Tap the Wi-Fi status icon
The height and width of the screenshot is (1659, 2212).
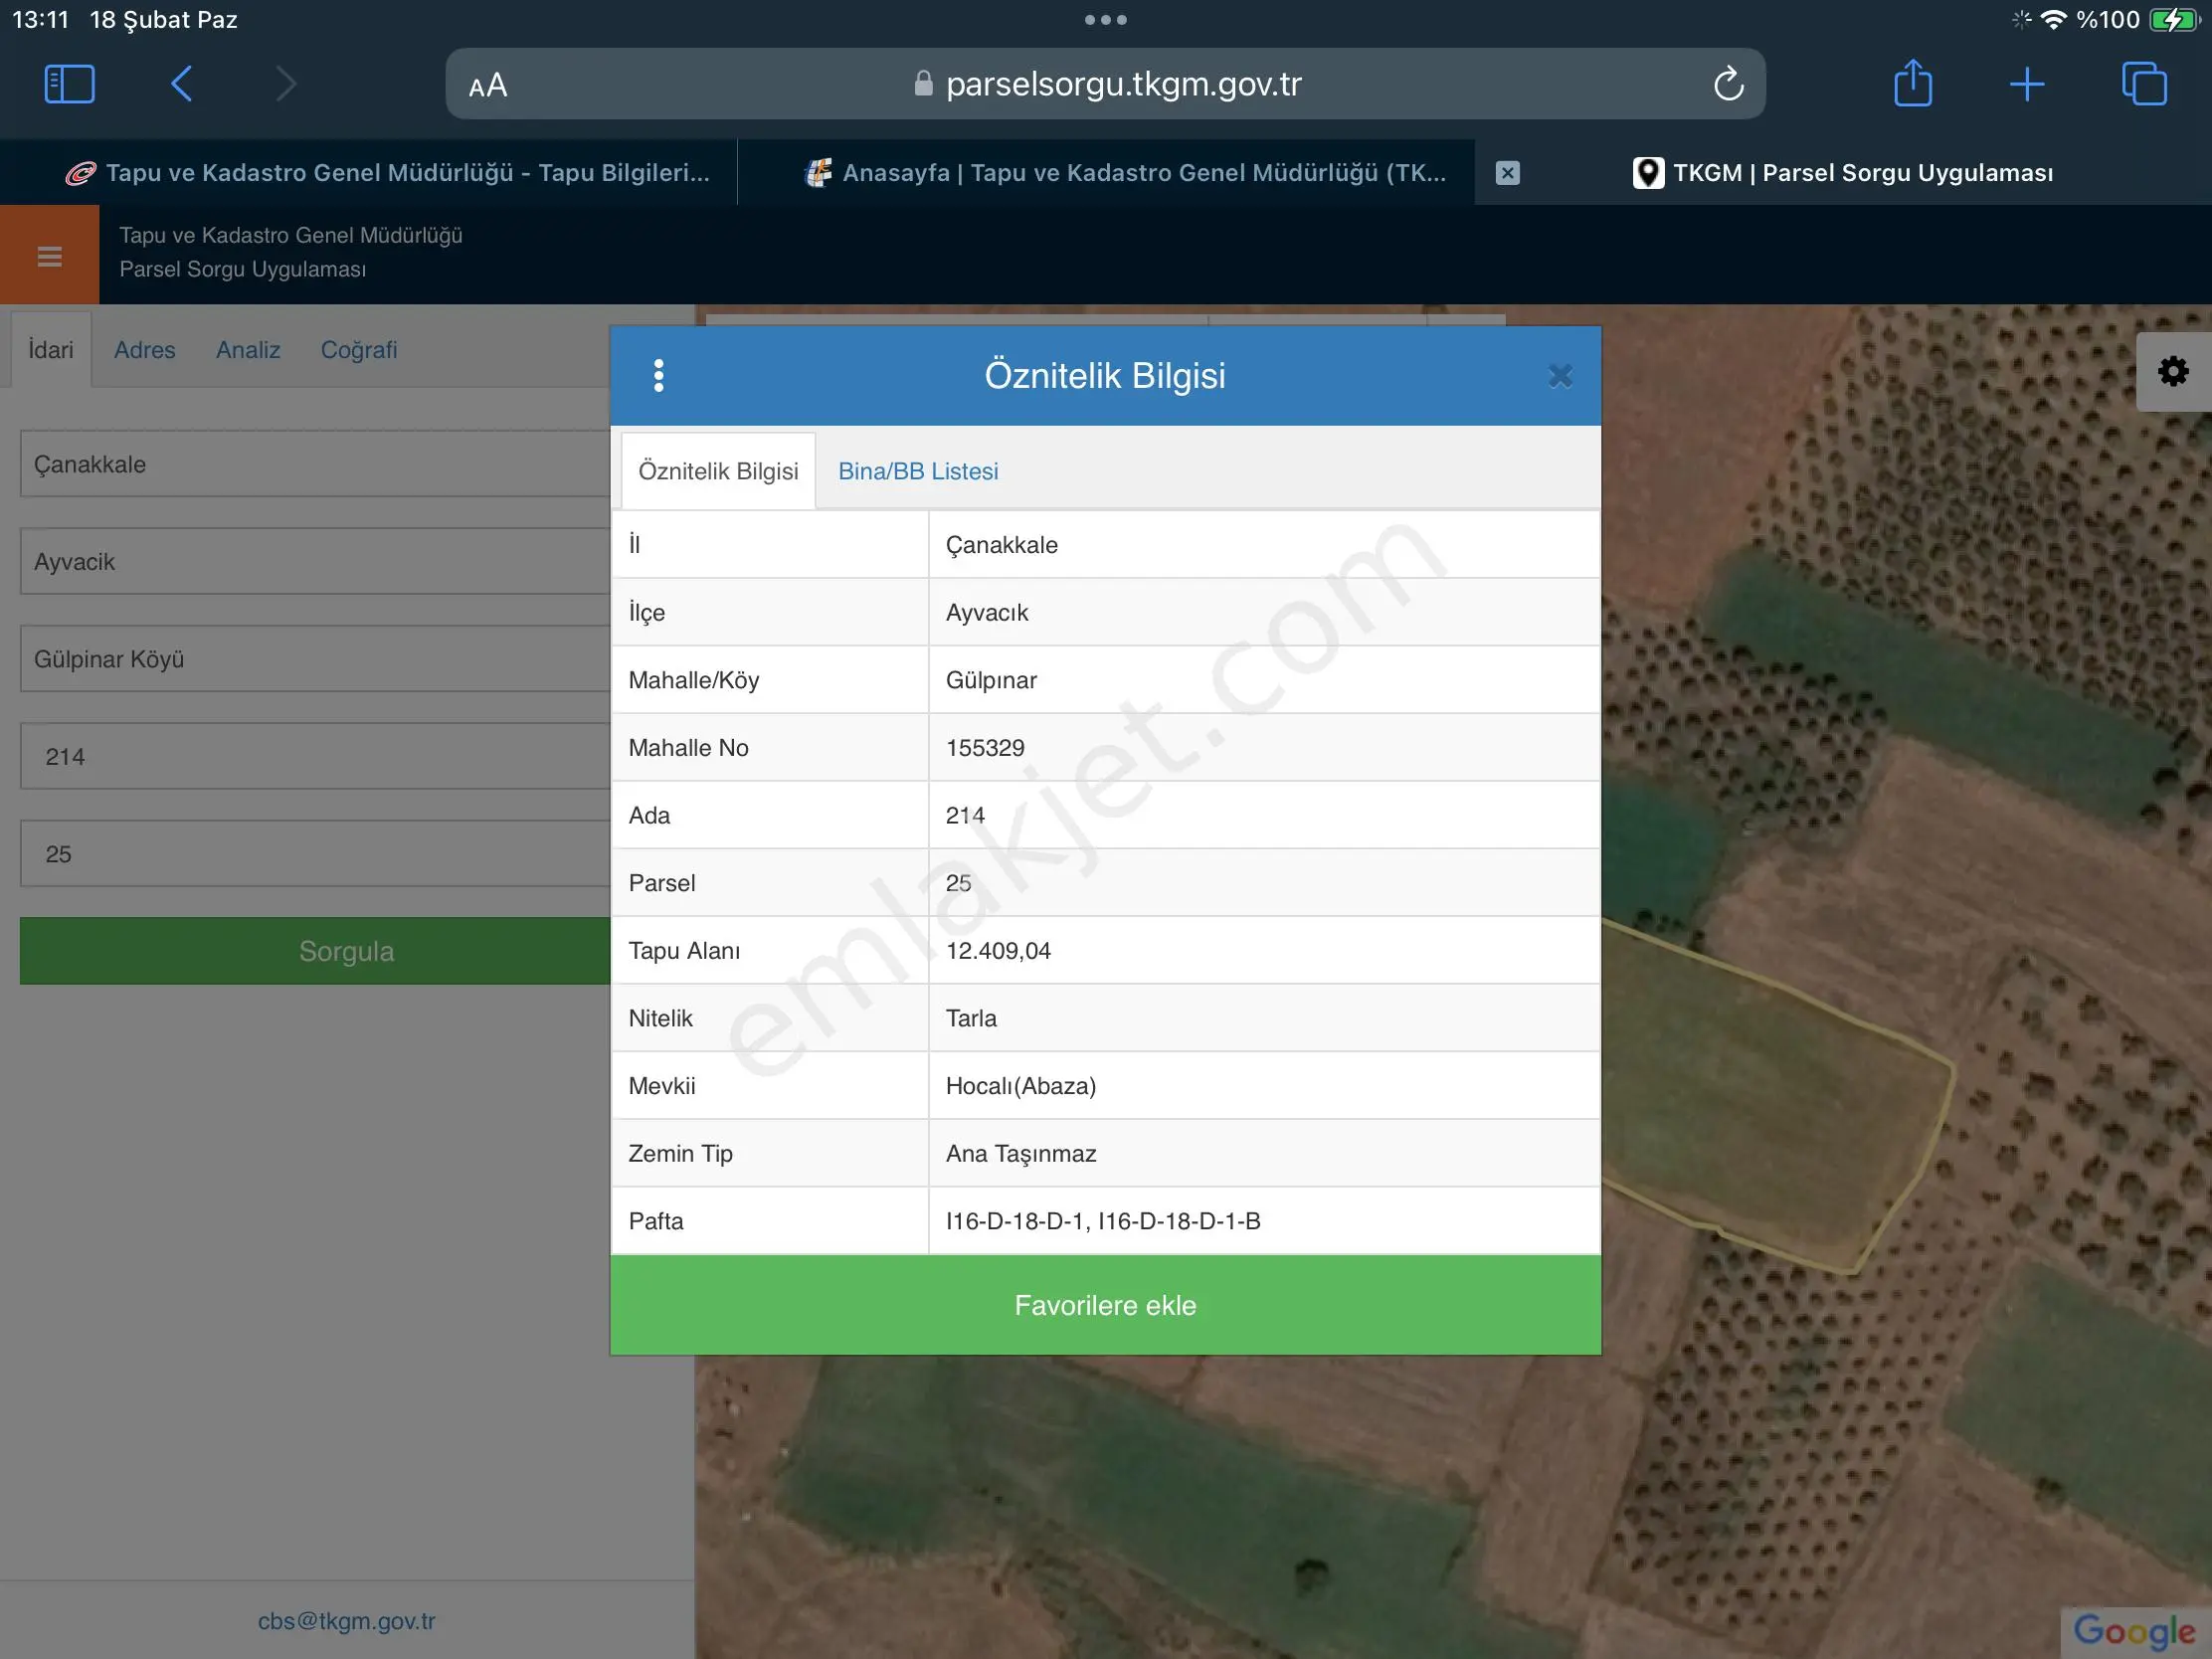2053,20
